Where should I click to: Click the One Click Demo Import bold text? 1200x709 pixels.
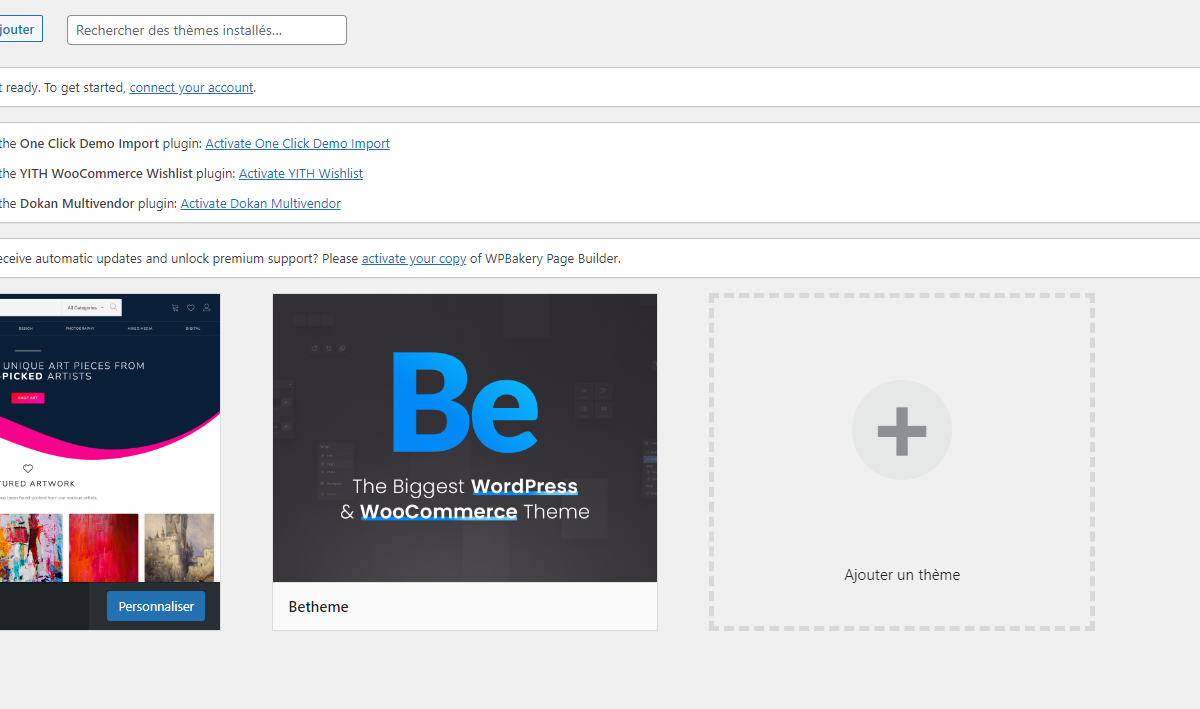89,143
